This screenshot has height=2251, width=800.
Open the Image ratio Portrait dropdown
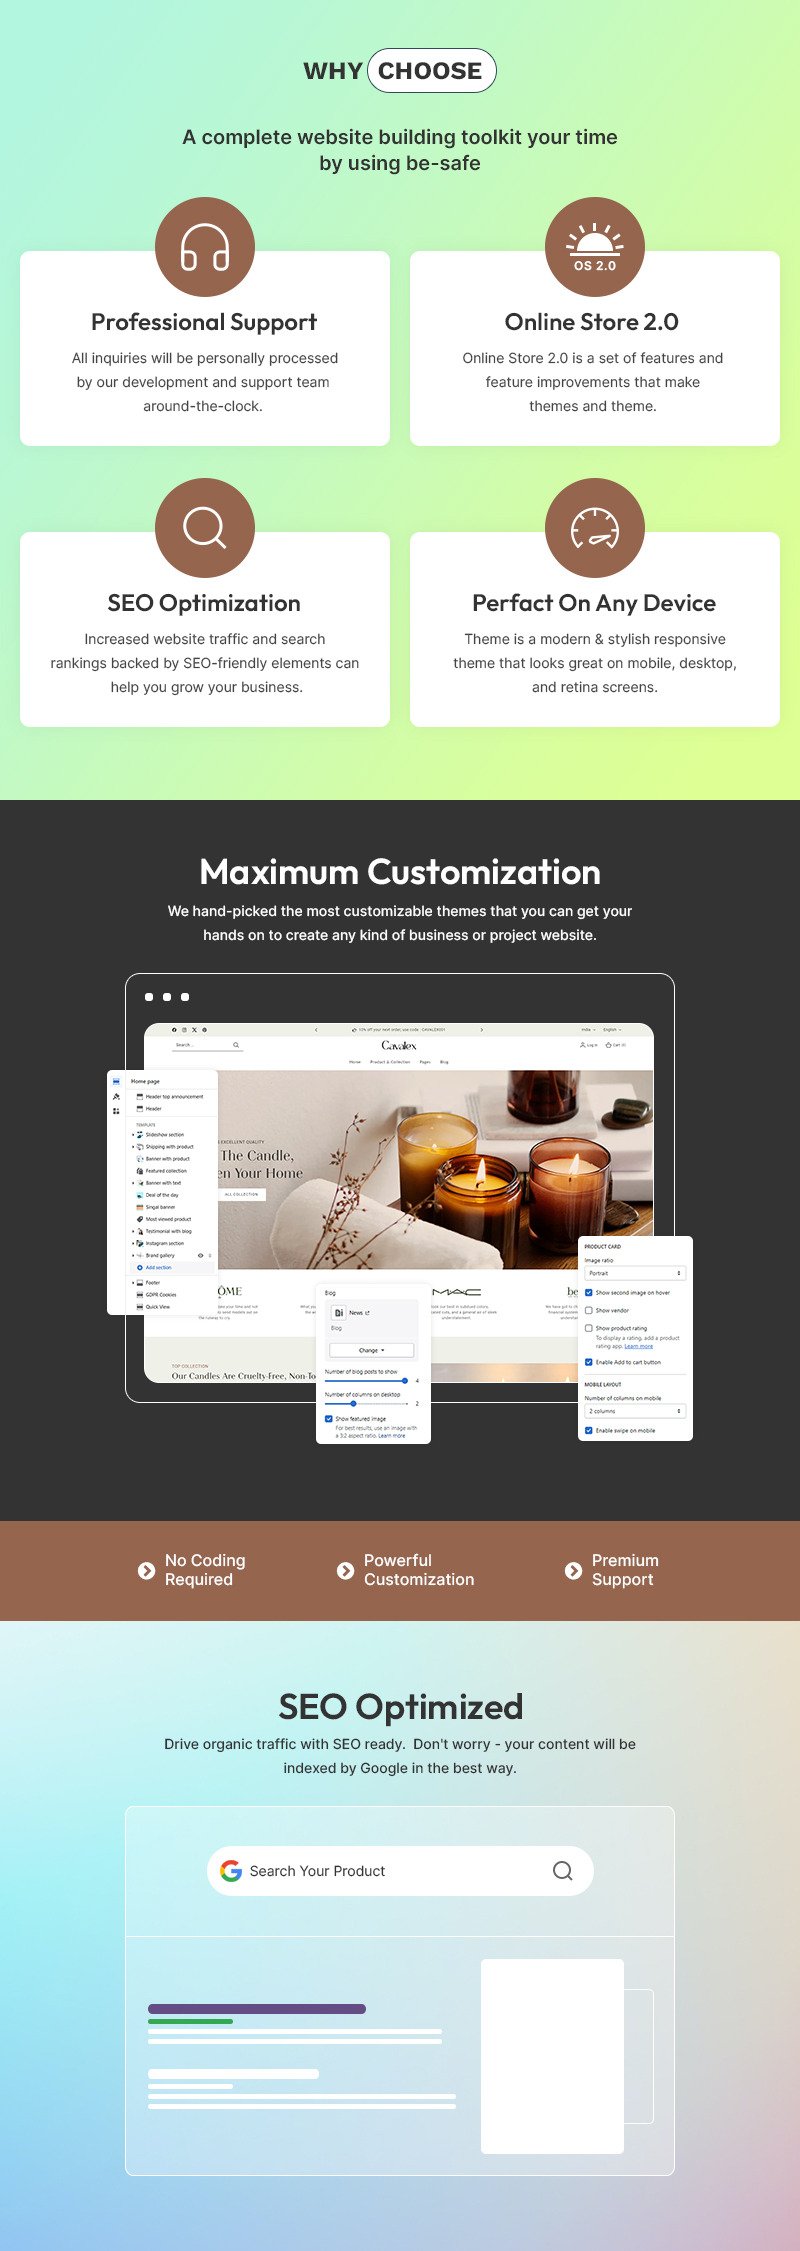point(635,1273)
